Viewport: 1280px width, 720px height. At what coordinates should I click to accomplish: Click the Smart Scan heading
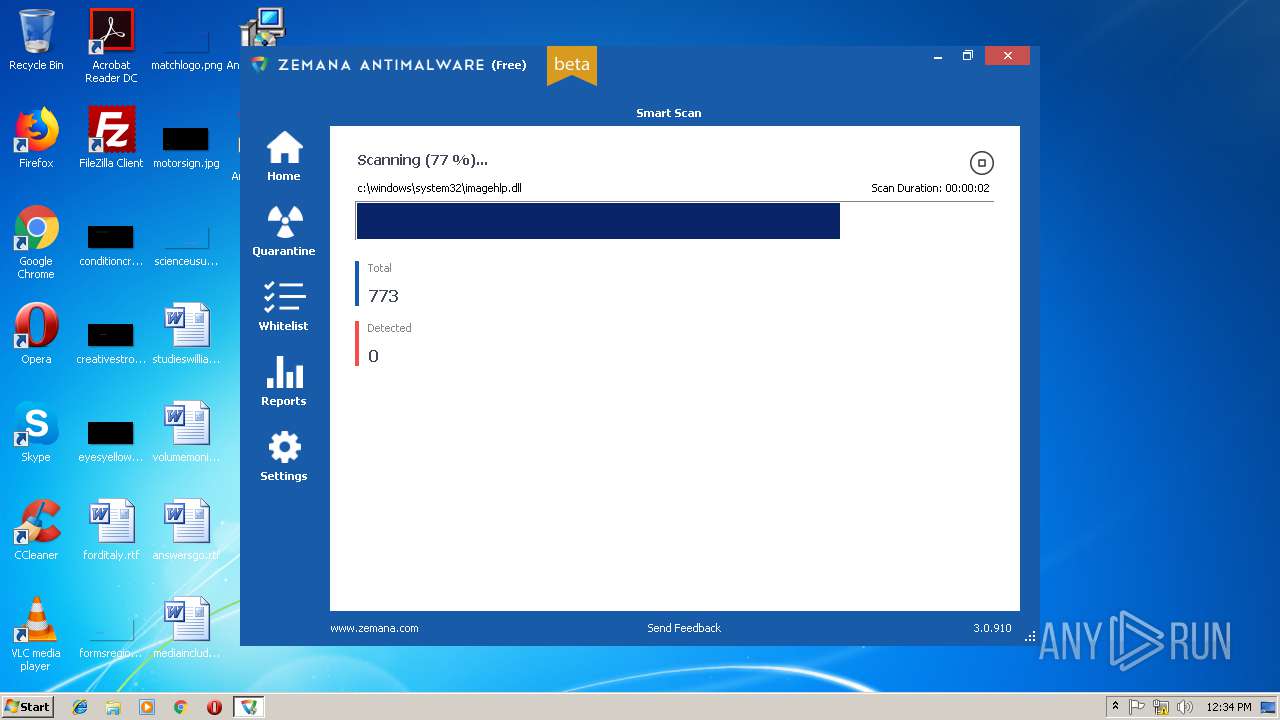pyautogui.click(x=669, y=113)
